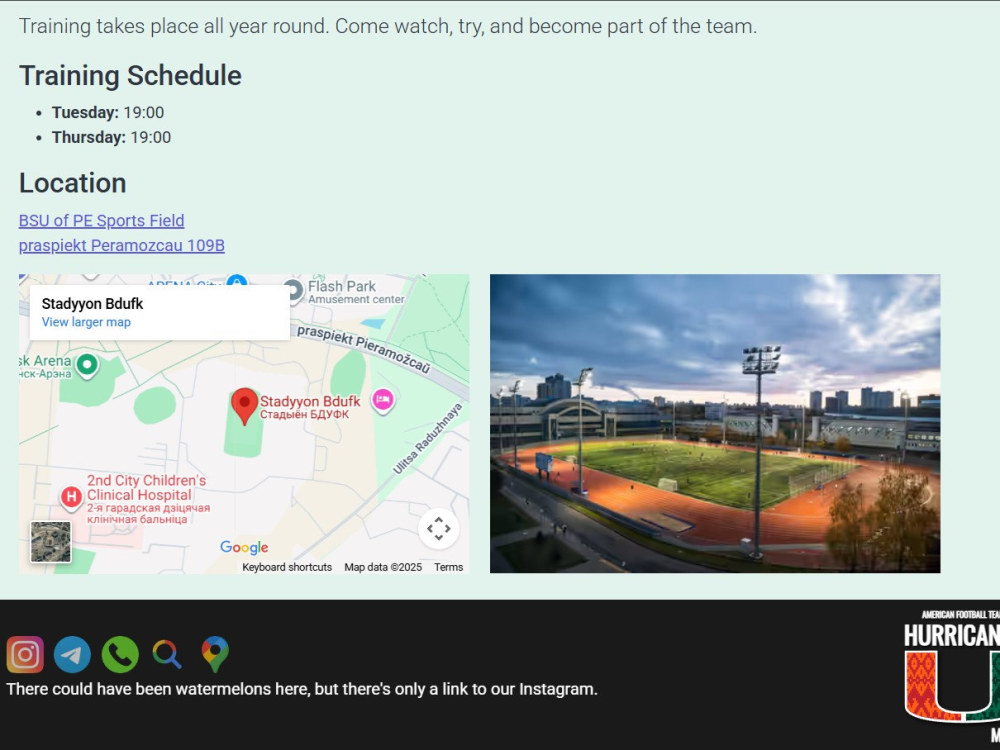This screenshot has height=750, width=1000.
Task: Open the Telegram icon in footer
Action: coord(72,654)
